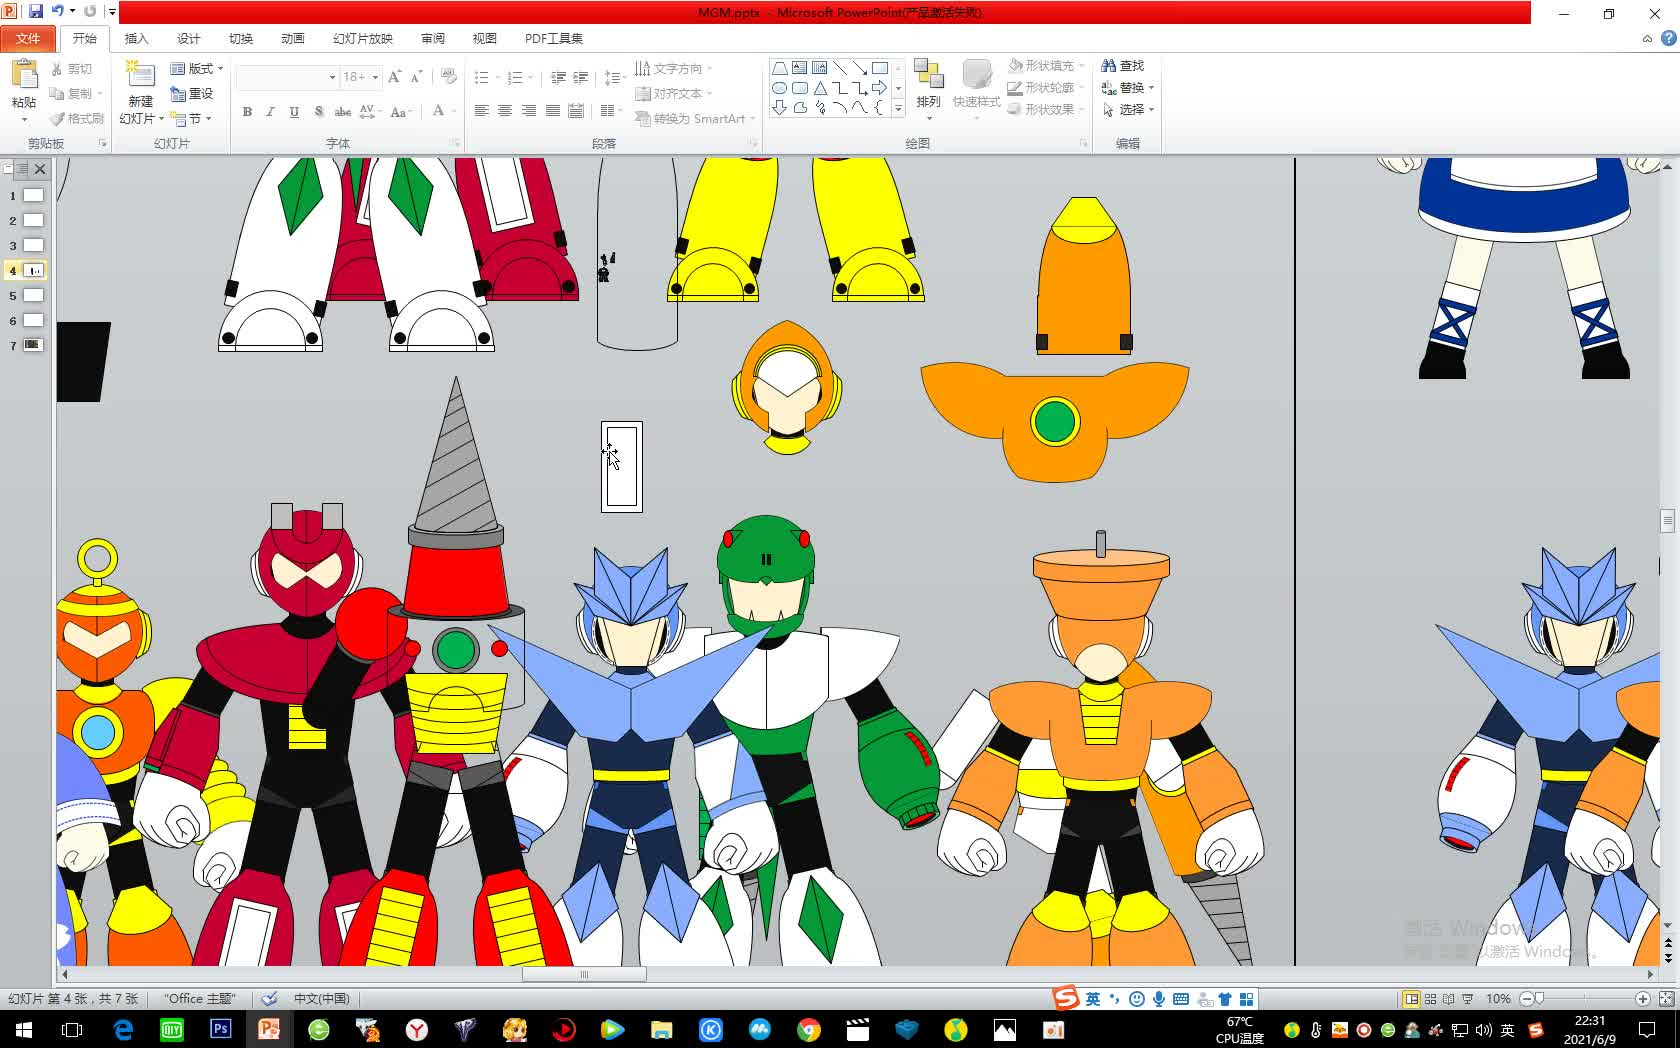The height and width of the screenshot is (1048, 1680).
Task: Click 替换 Replace button
Action: pyautogui.click(x=1127, y=88)
